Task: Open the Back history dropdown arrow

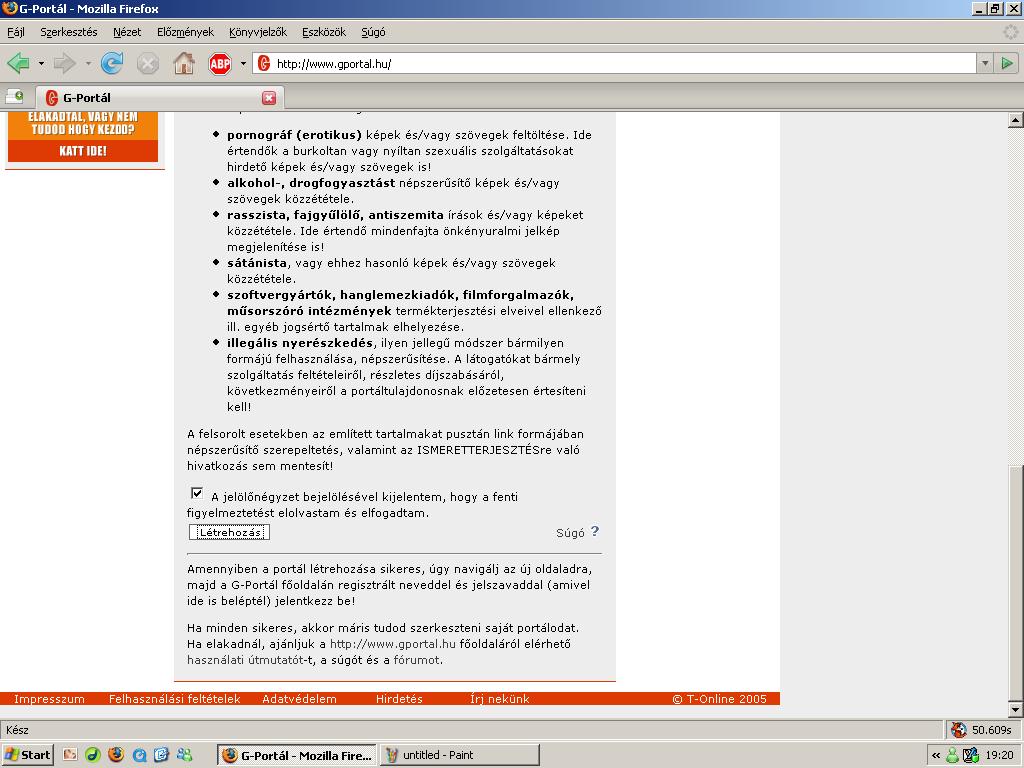Action: pos(41,64)
